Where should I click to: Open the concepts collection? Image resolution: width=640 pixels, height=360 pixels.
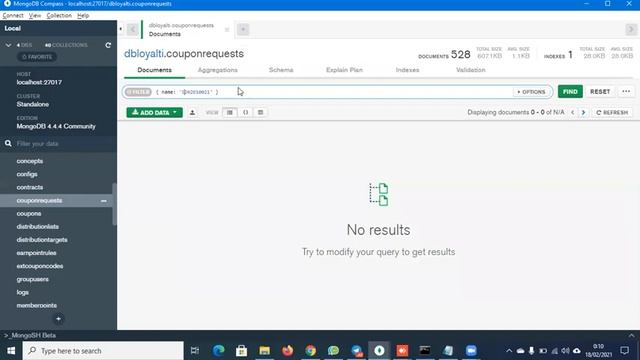pos(30,161)
